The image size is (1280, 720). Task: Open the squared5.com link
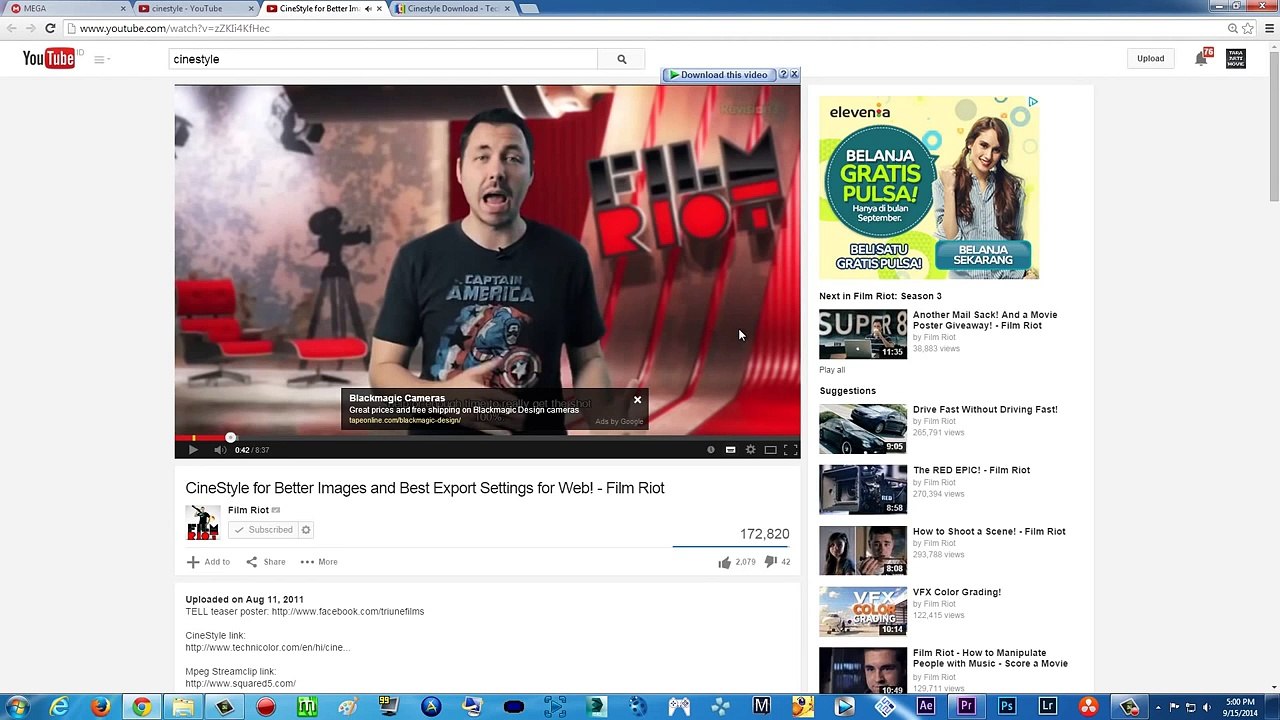240,684
